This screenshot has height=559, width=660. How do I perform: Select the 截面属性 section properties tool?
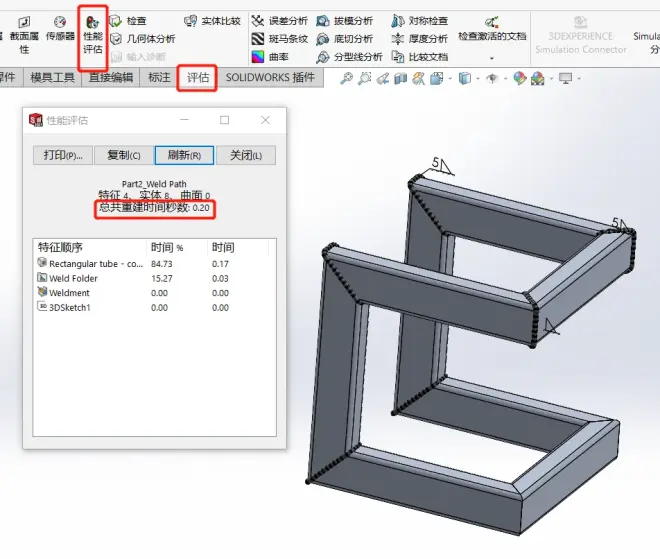pos(24,33)
